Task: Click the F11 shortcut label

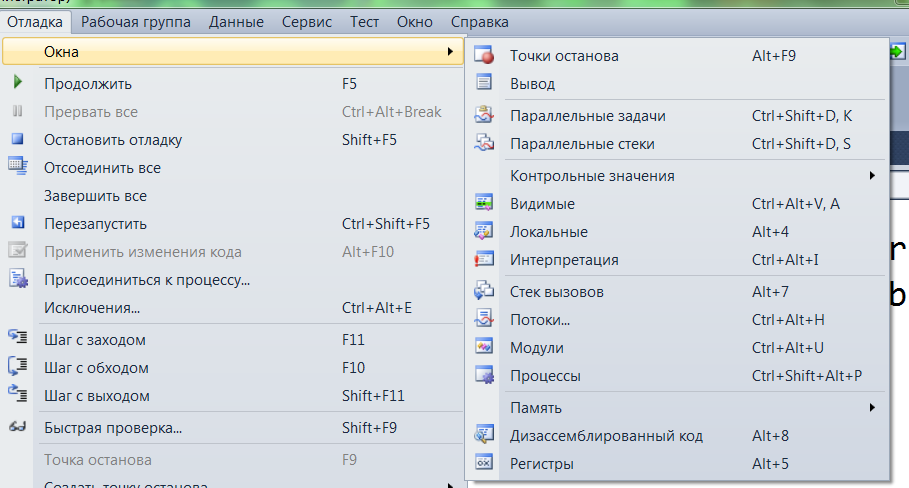Action: click(353, 340)
